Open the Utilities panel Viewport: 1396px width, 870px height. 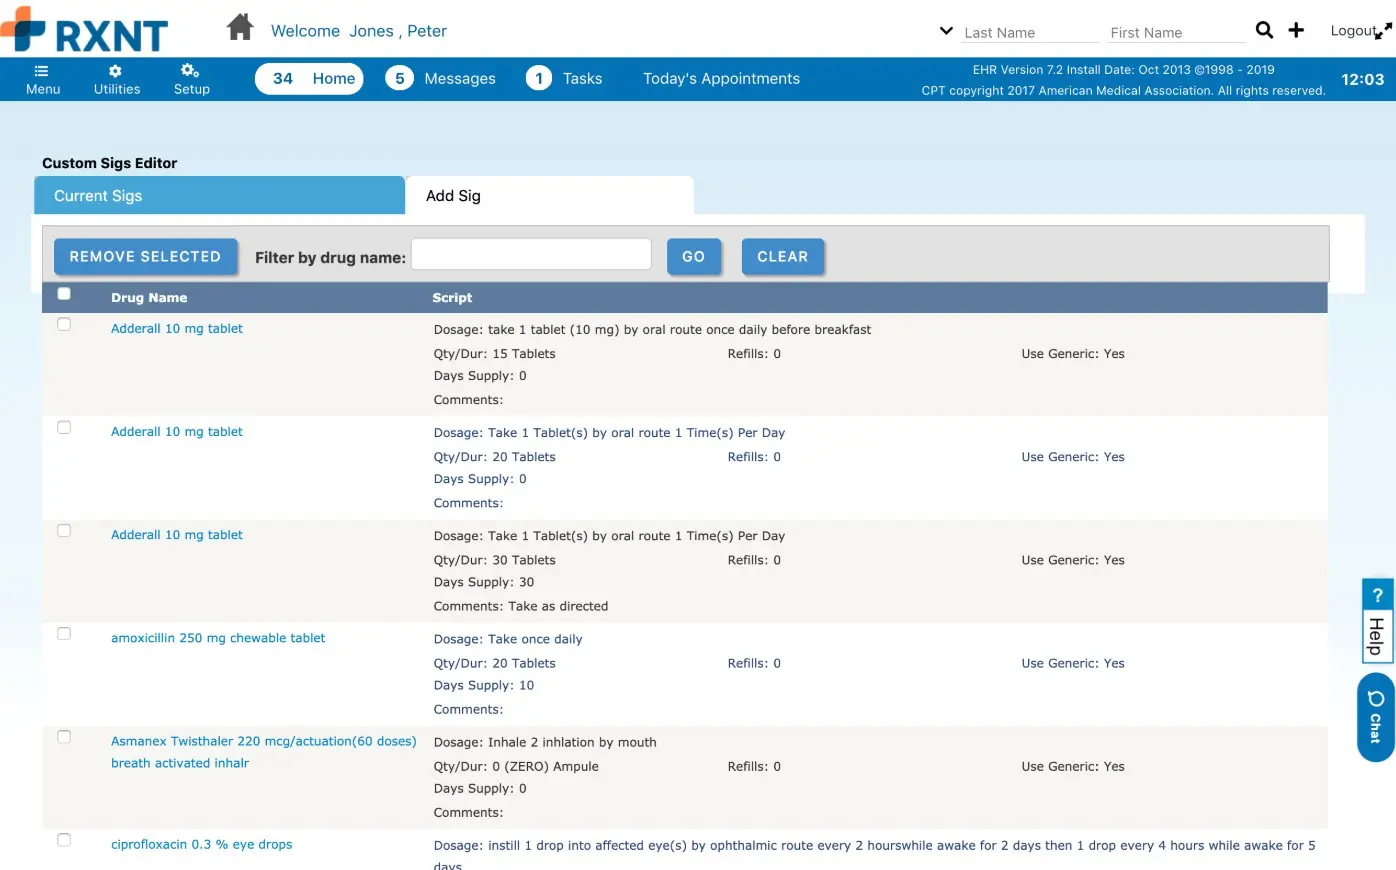tap(116, 78)
